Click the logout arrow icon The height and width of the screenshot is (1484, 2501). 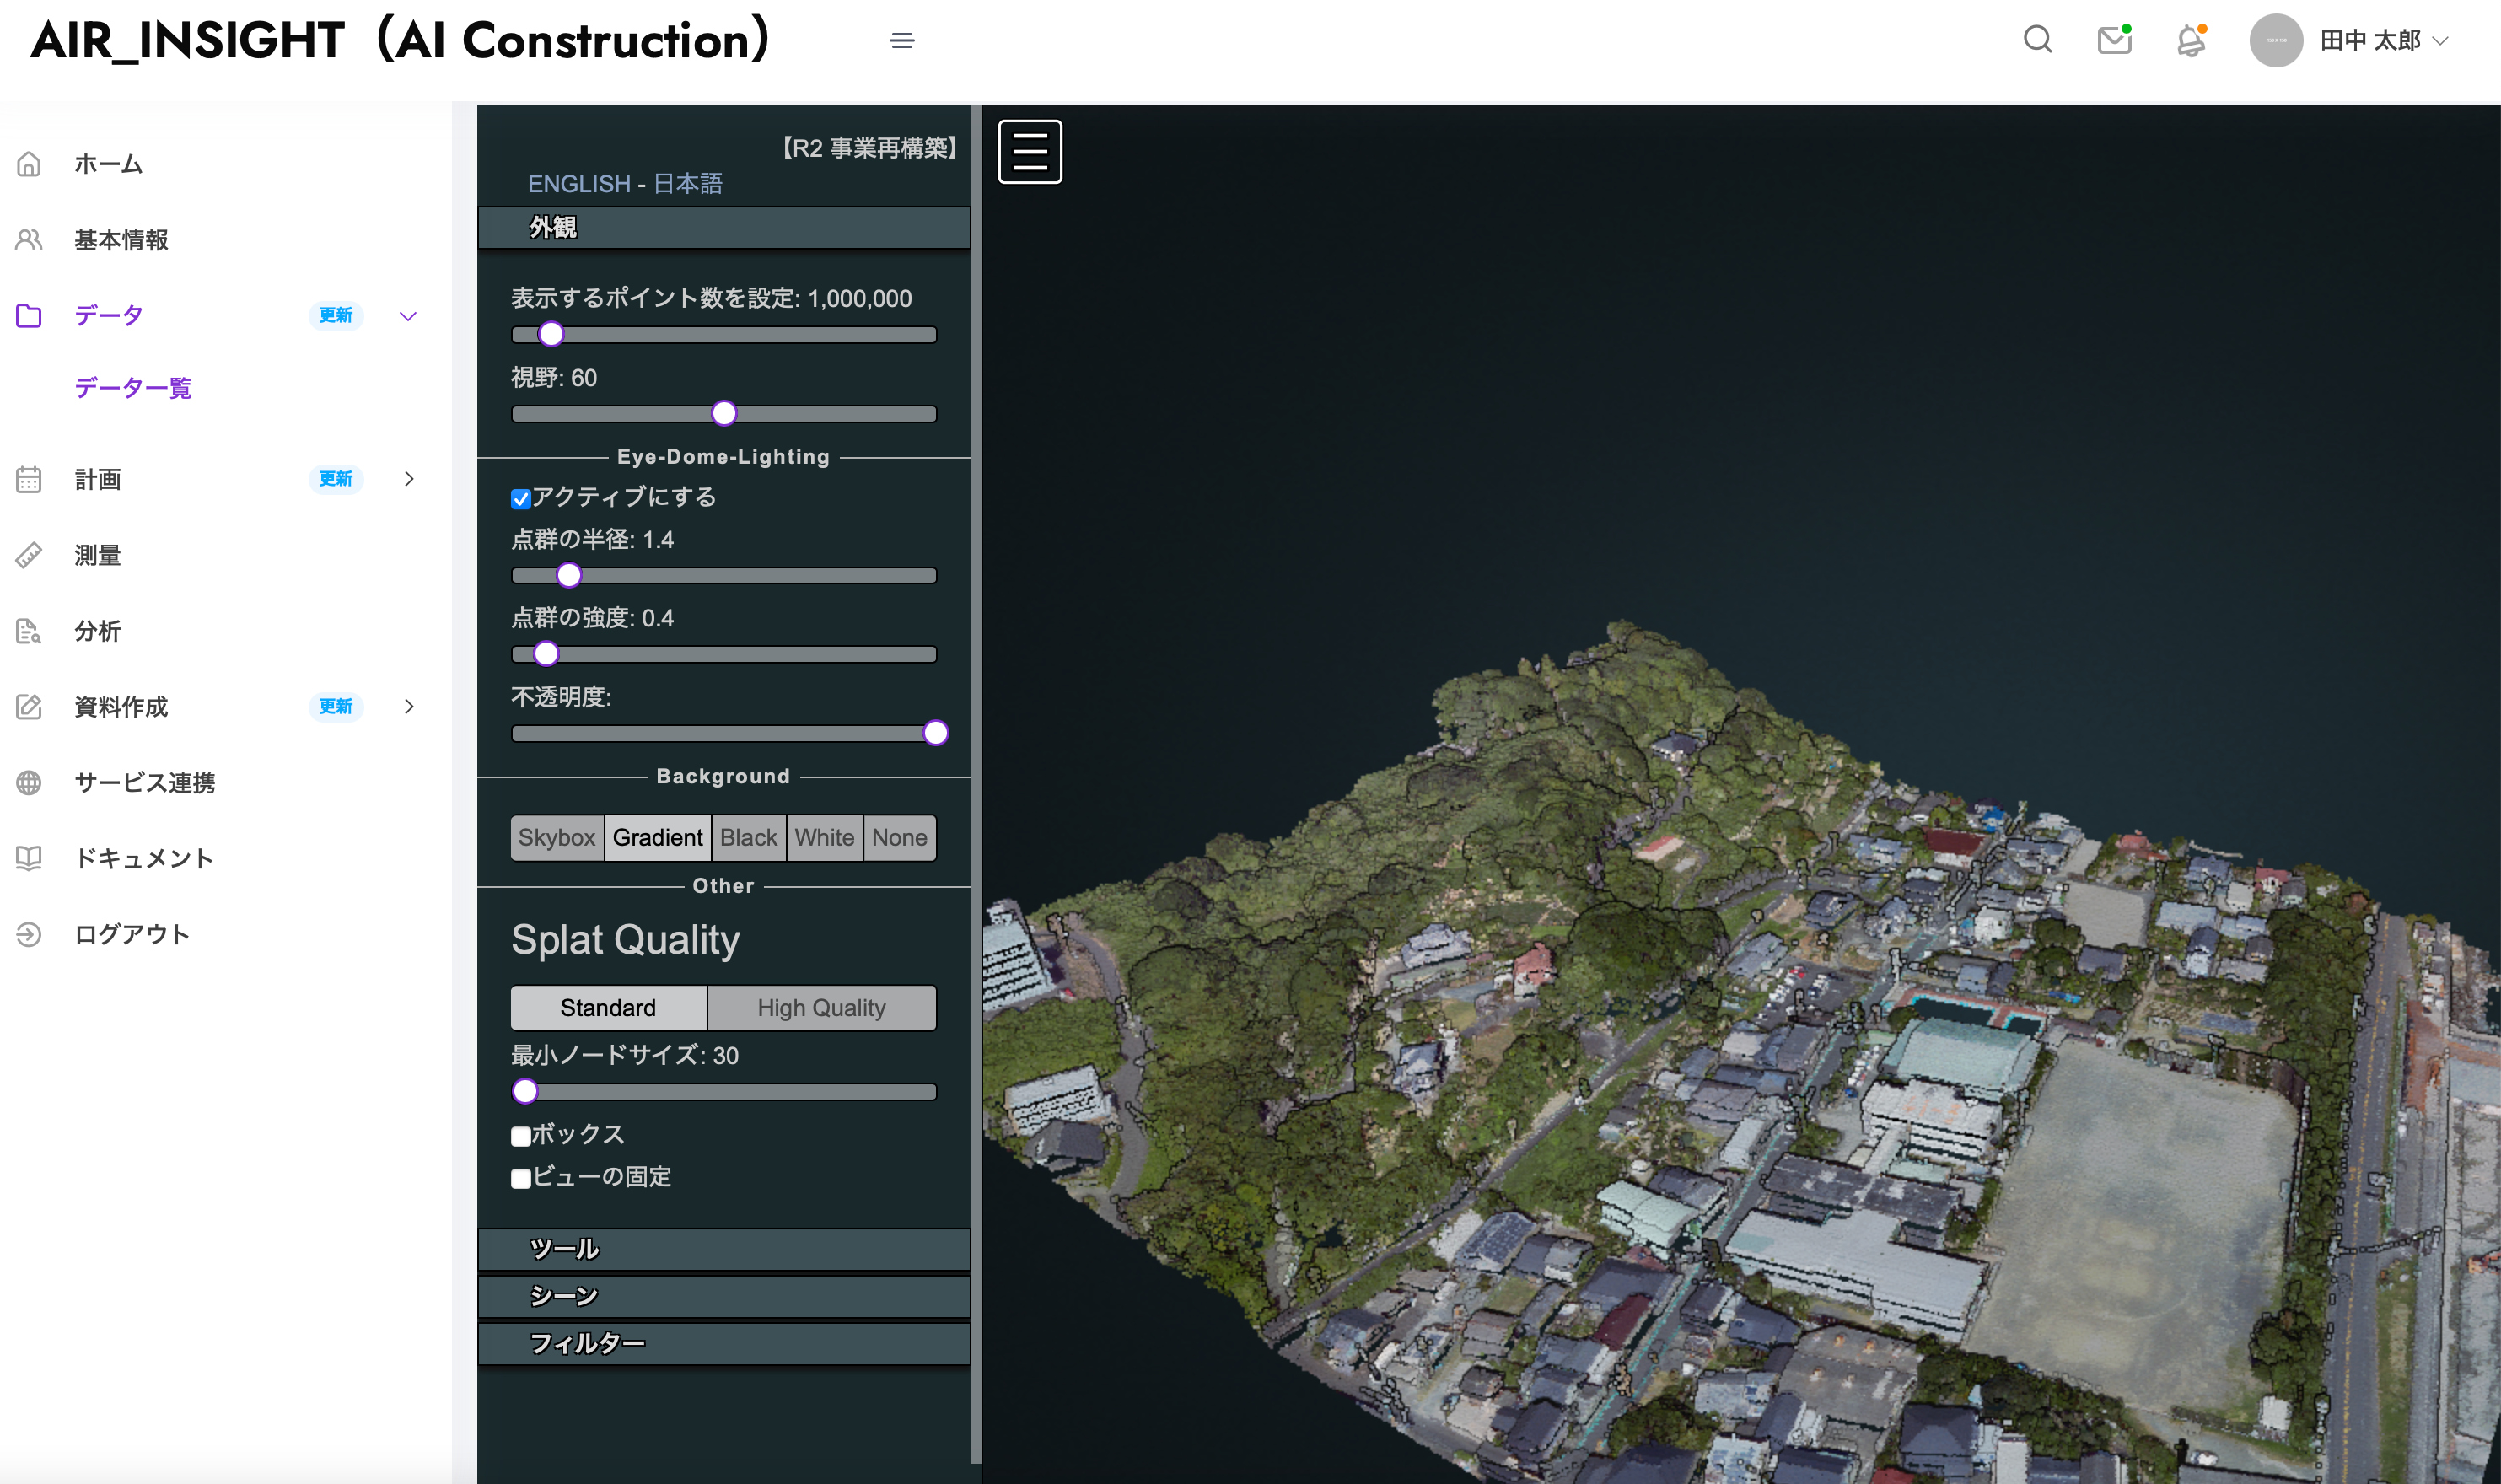pyautogui.click(x=29, y=934)
